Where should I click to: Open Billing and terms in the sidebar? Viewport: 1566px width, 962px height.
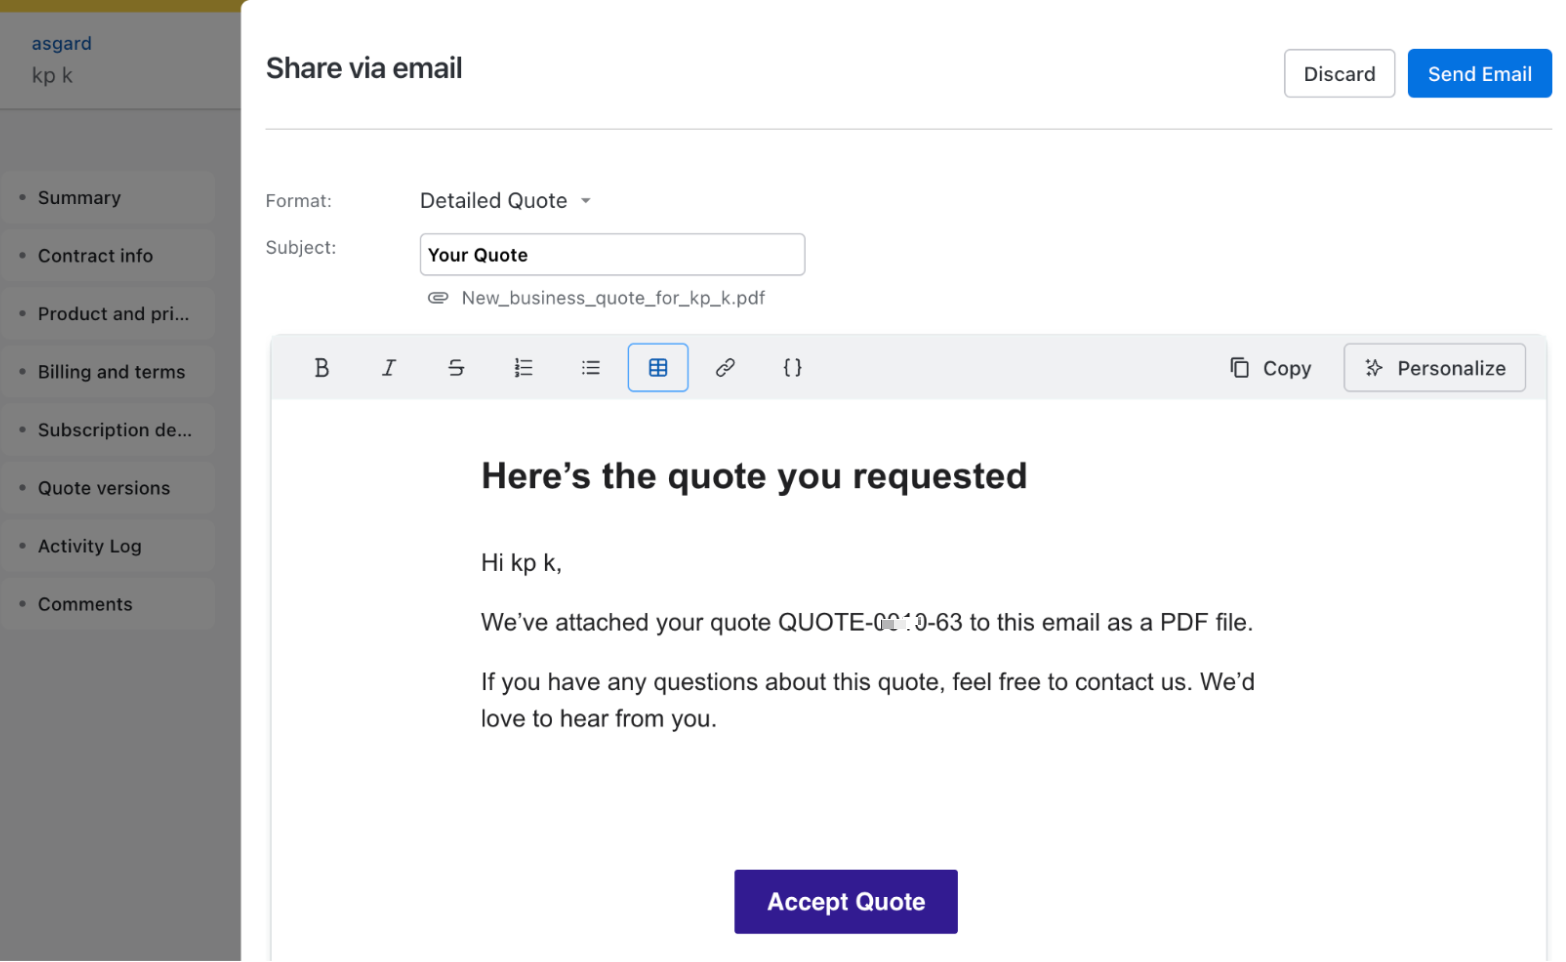pos(111,372)
